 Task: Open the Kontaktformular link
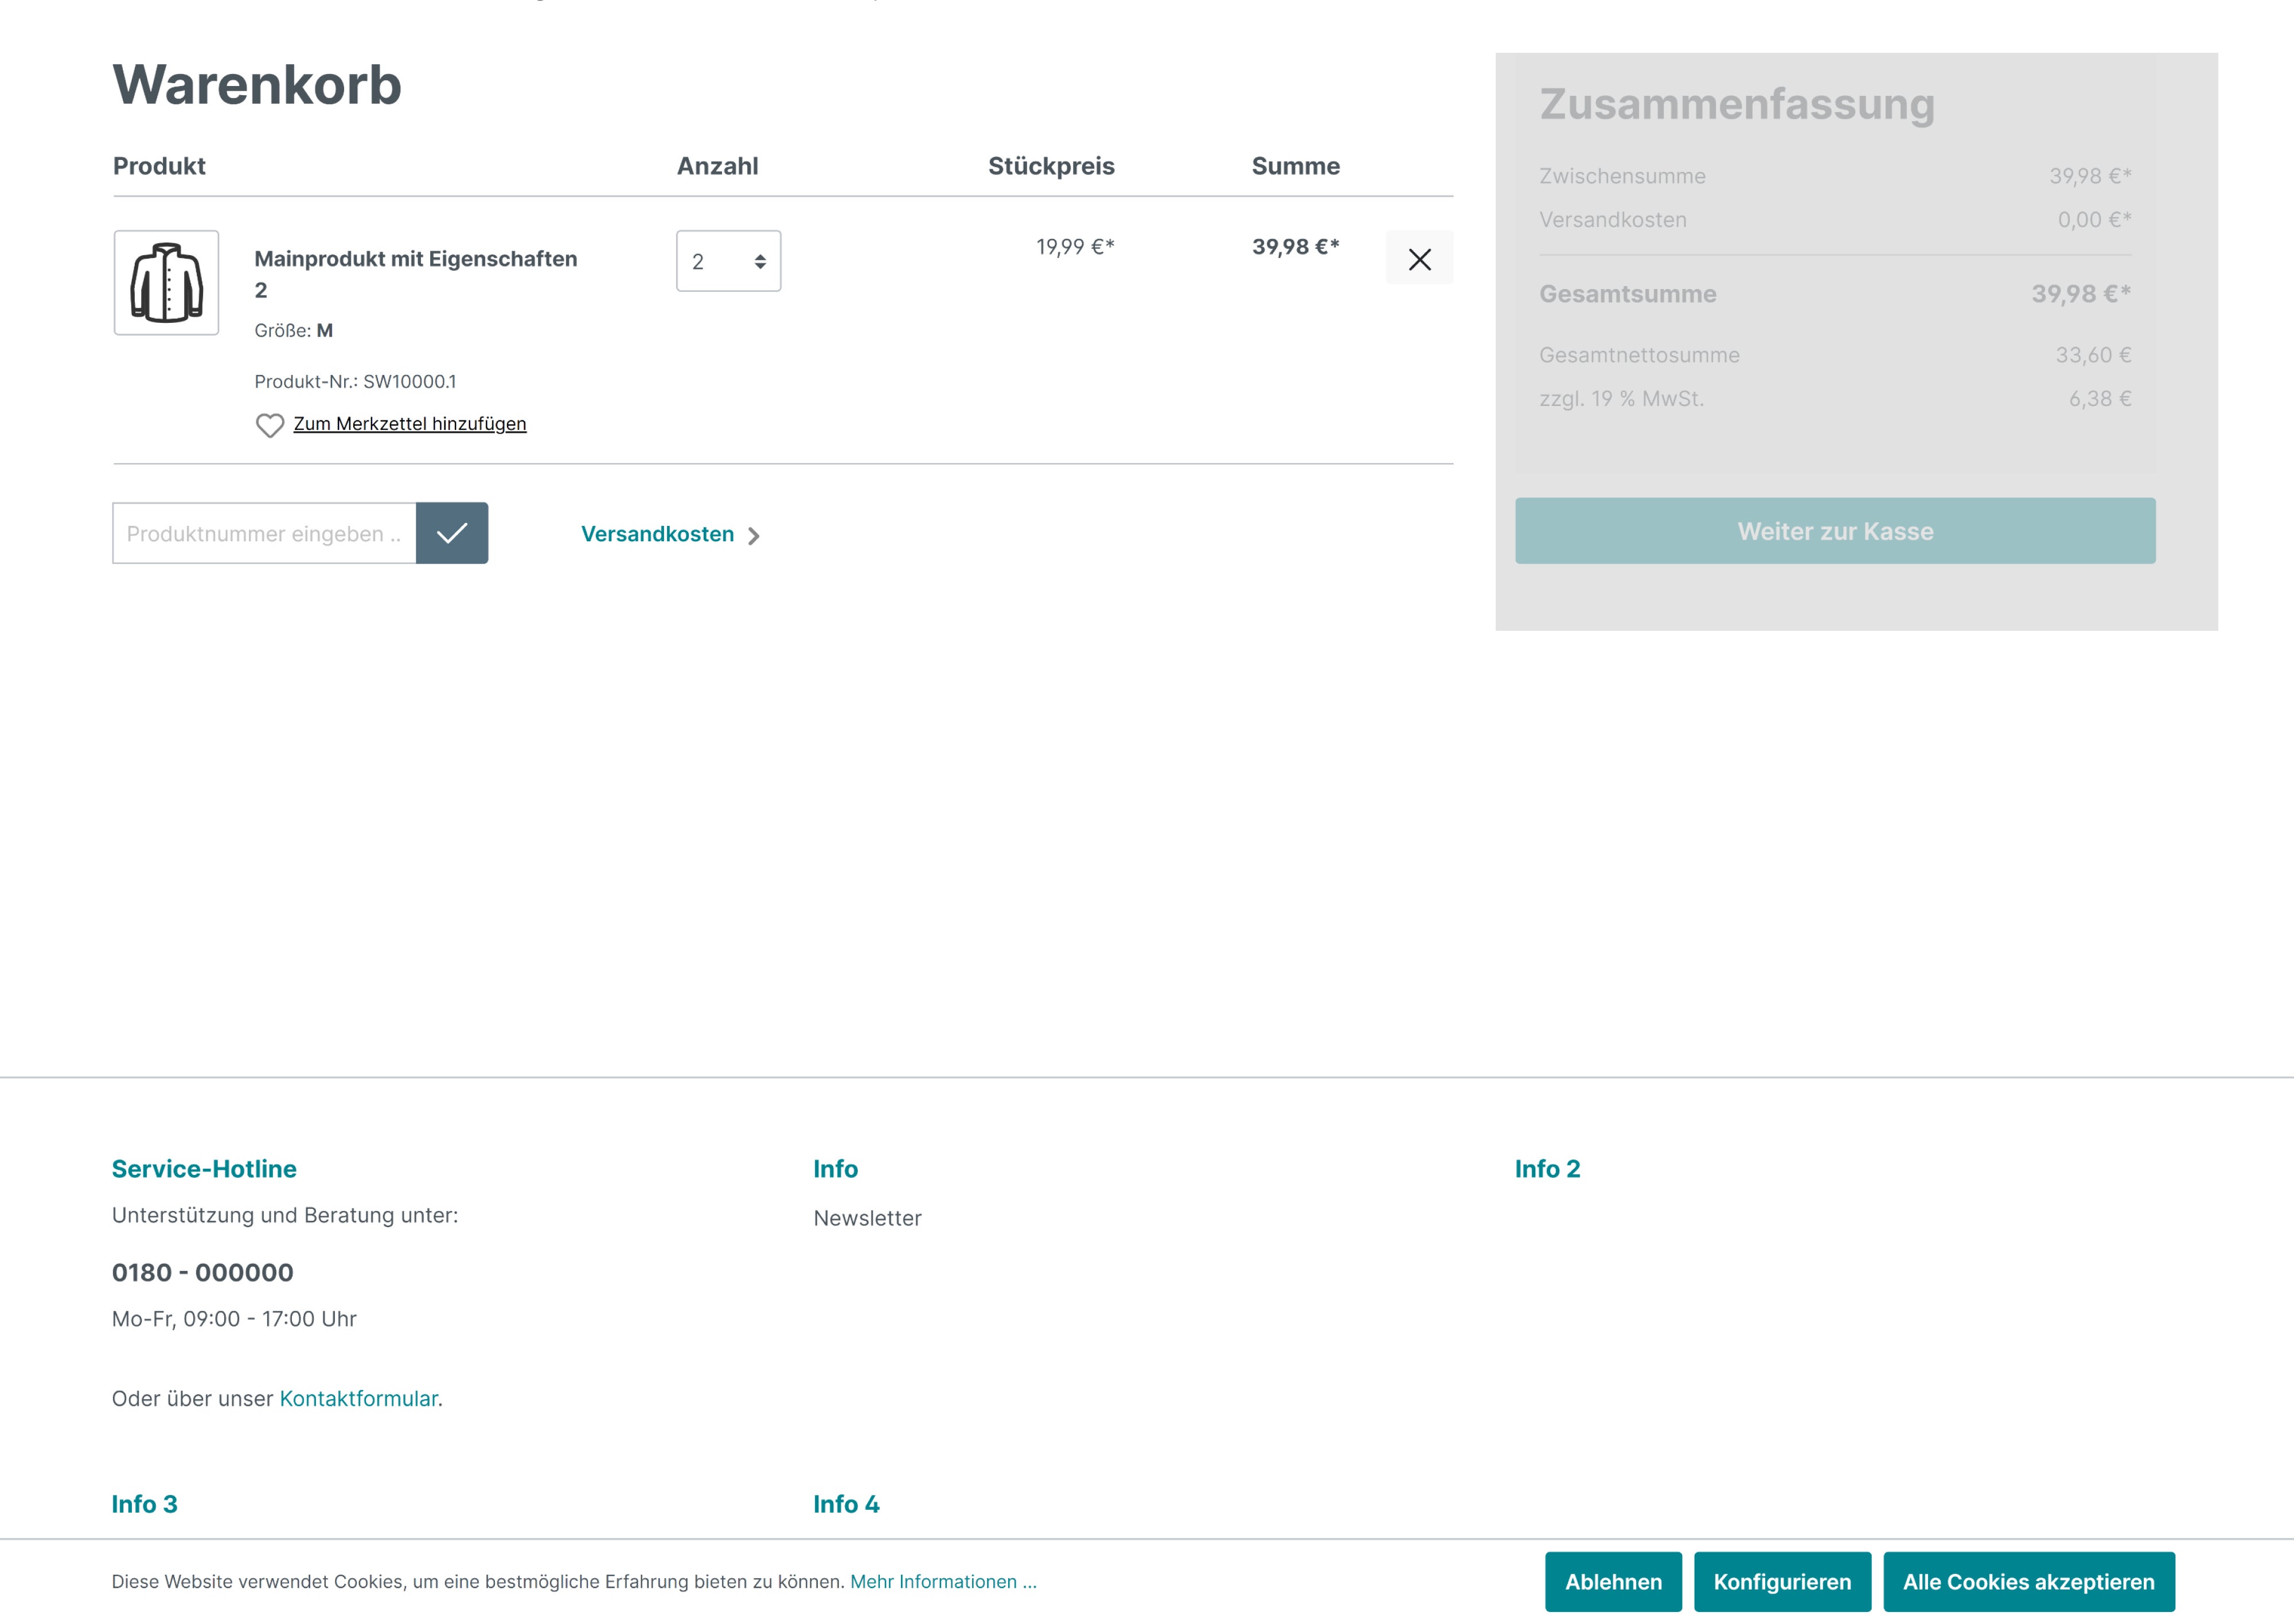pyautogui.click(x=358, y=1398)
